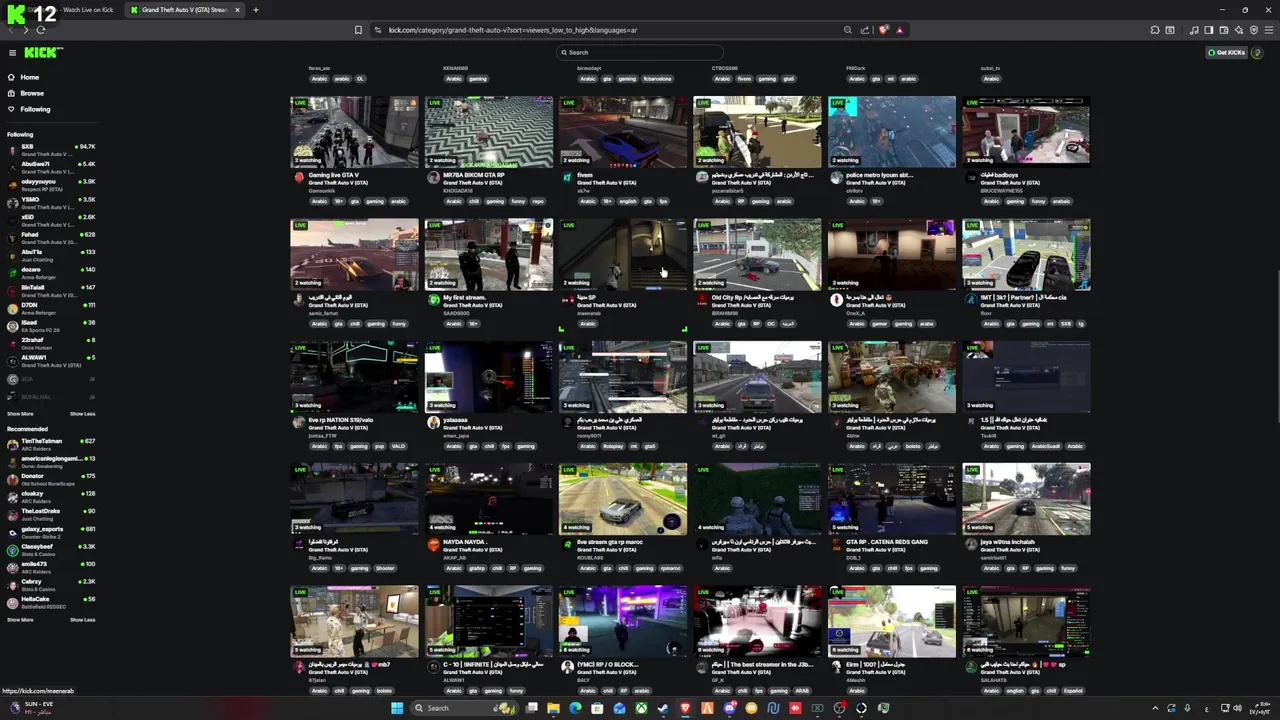Click the share icon in address bar
Viewport: 1280px width, 720px height.
click(x=865, y=30)
